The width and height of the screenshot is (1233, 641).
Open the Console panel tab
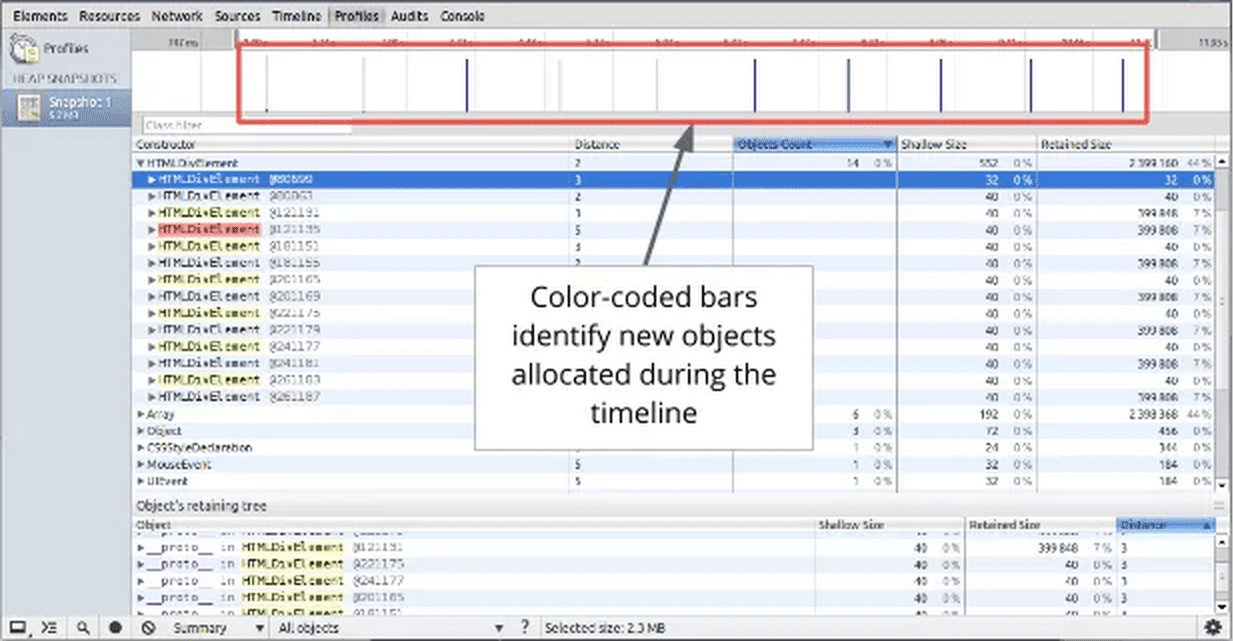point(462,15)
